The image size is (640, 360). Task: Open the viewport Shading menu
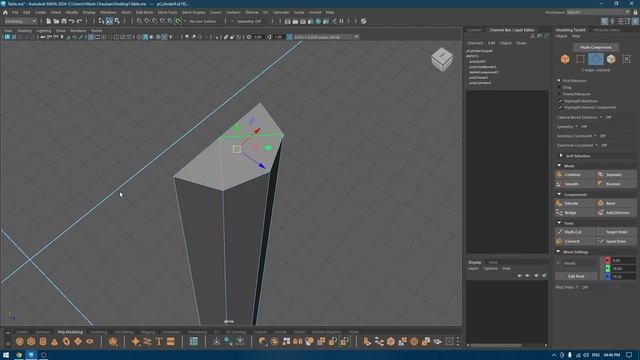coord(24,31)
